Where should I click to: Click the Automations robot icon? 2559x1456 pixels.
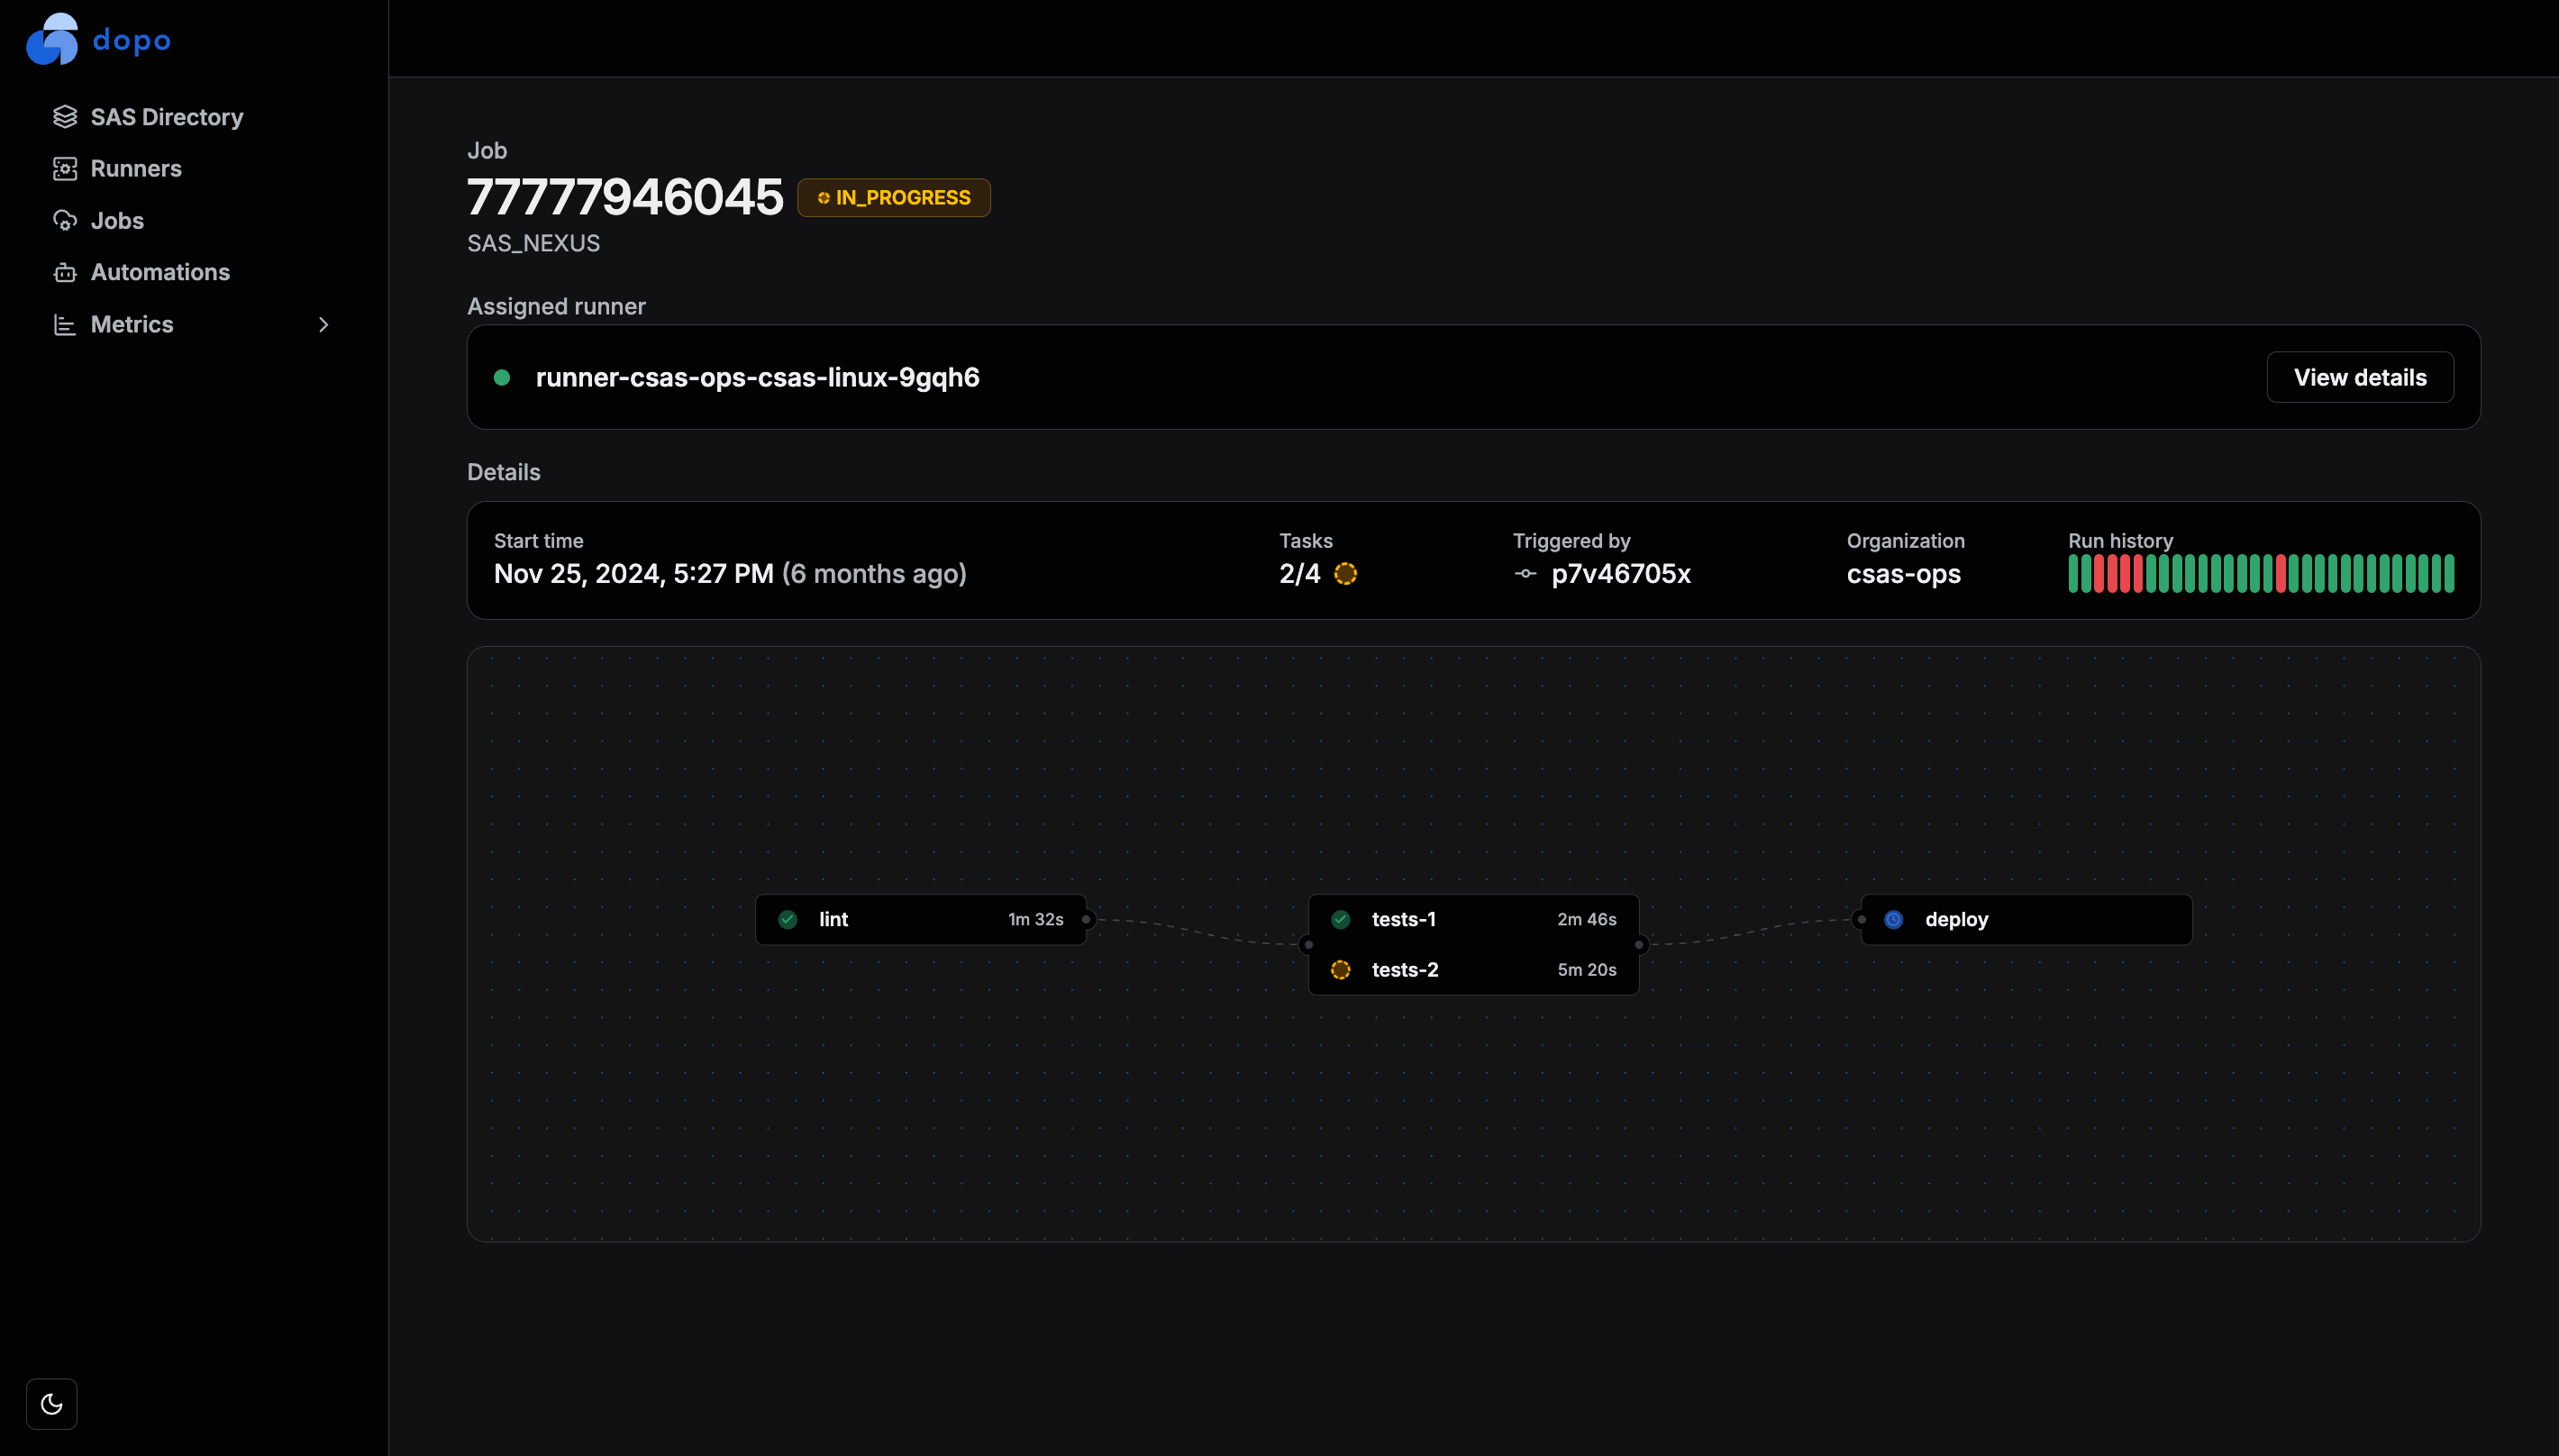[65, 273]
